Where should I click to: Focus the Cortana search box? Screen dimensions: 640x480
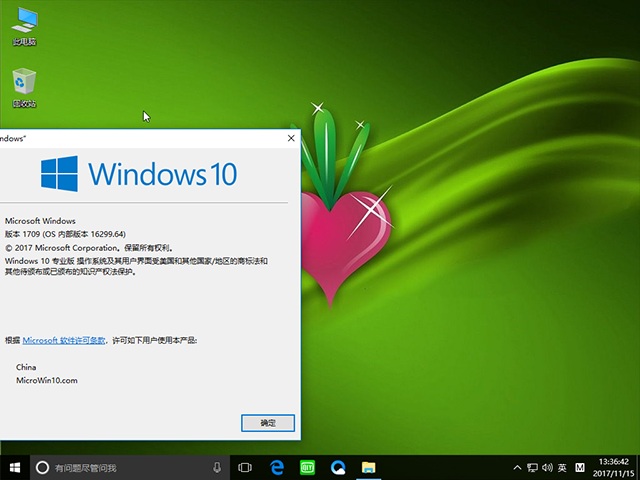click(130, 467)
